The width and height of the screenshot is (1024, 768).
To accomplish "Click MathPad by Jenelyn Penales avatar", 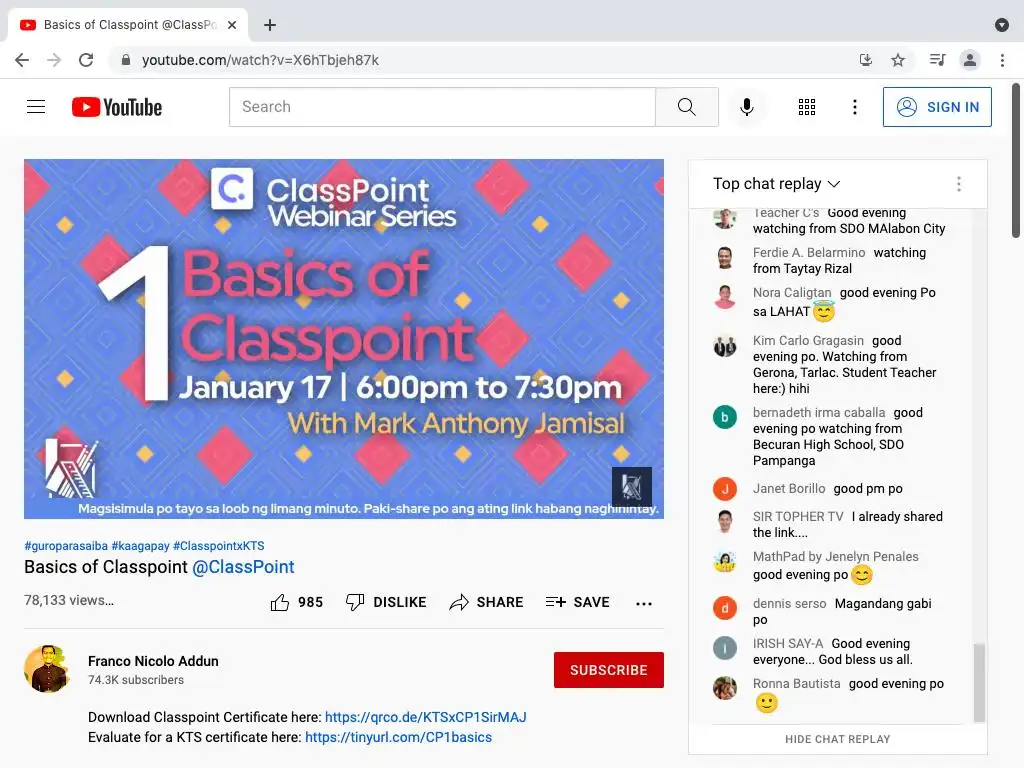I will [725, 561].
